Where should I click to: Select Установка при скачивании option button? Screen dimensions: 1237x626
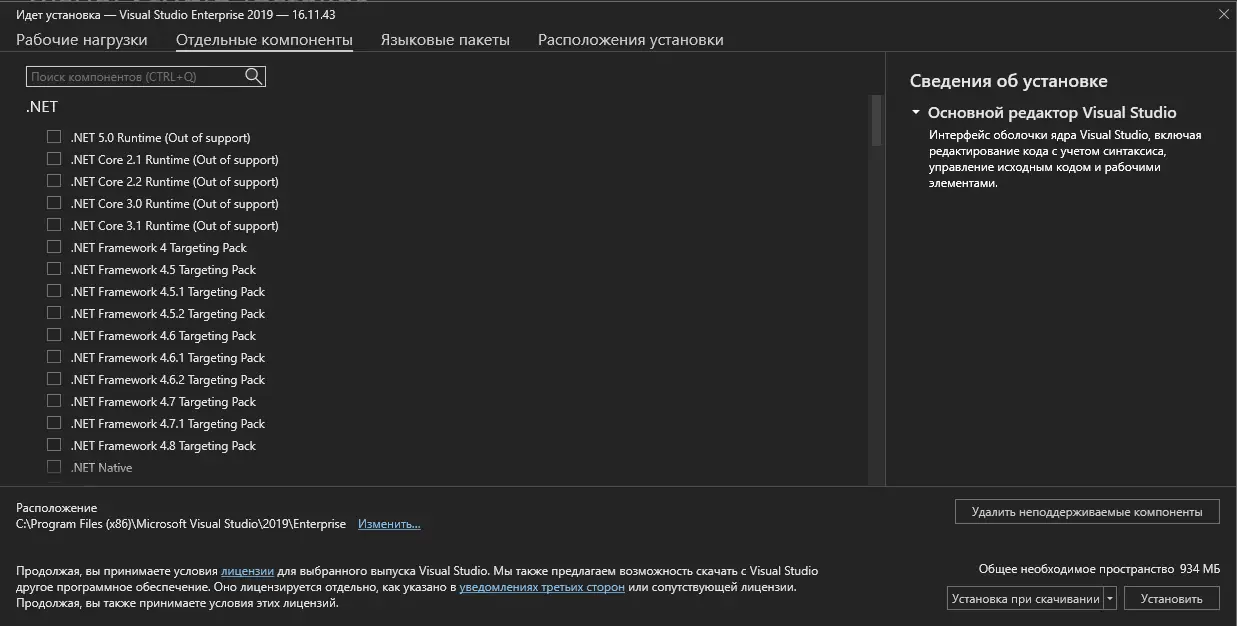[1025, 599]
